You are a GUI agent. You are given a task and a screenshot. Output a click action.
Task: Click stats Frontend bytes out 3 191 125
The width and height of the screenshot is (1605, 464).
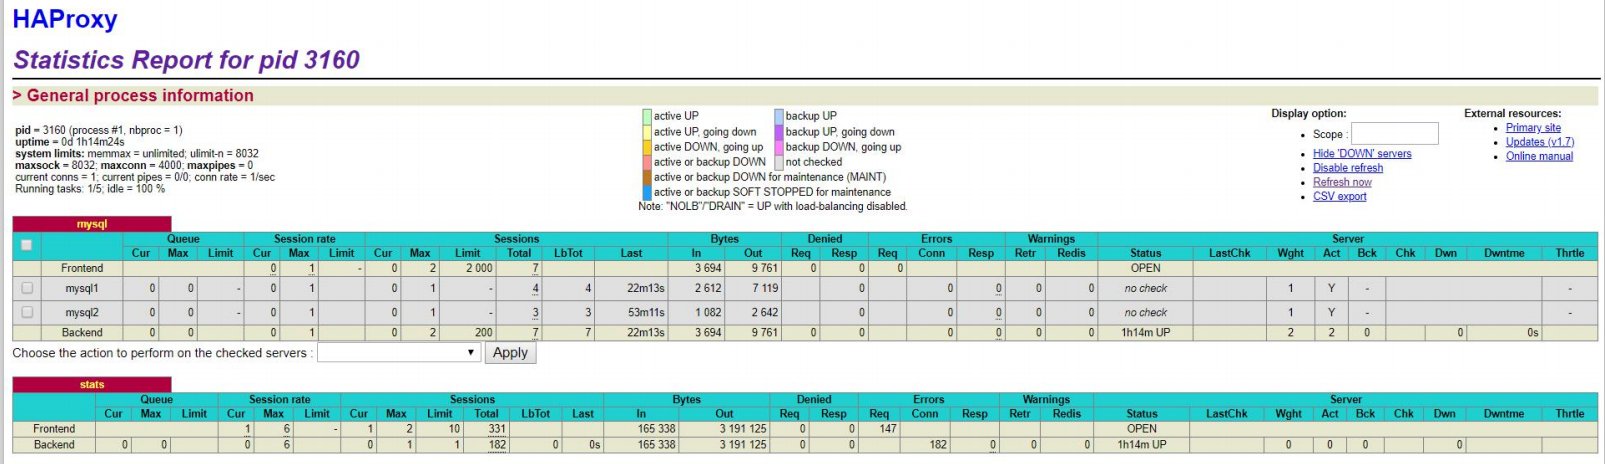tap(743, 428)
